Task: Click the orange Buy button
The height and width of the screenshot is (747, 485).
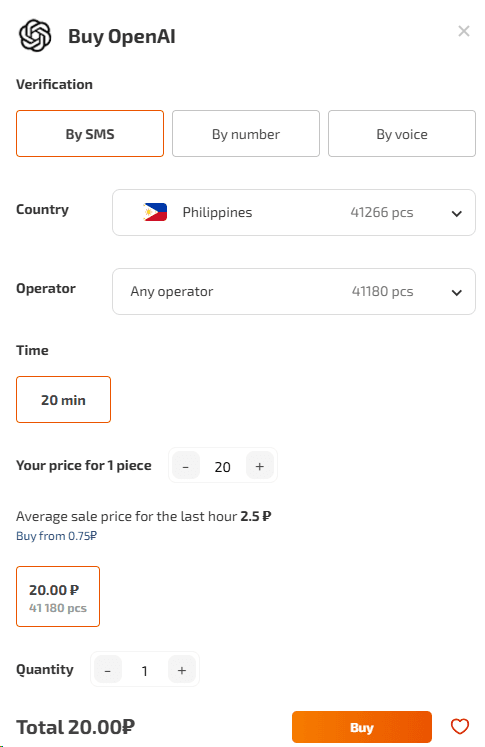Action: [x=362, y=727]
